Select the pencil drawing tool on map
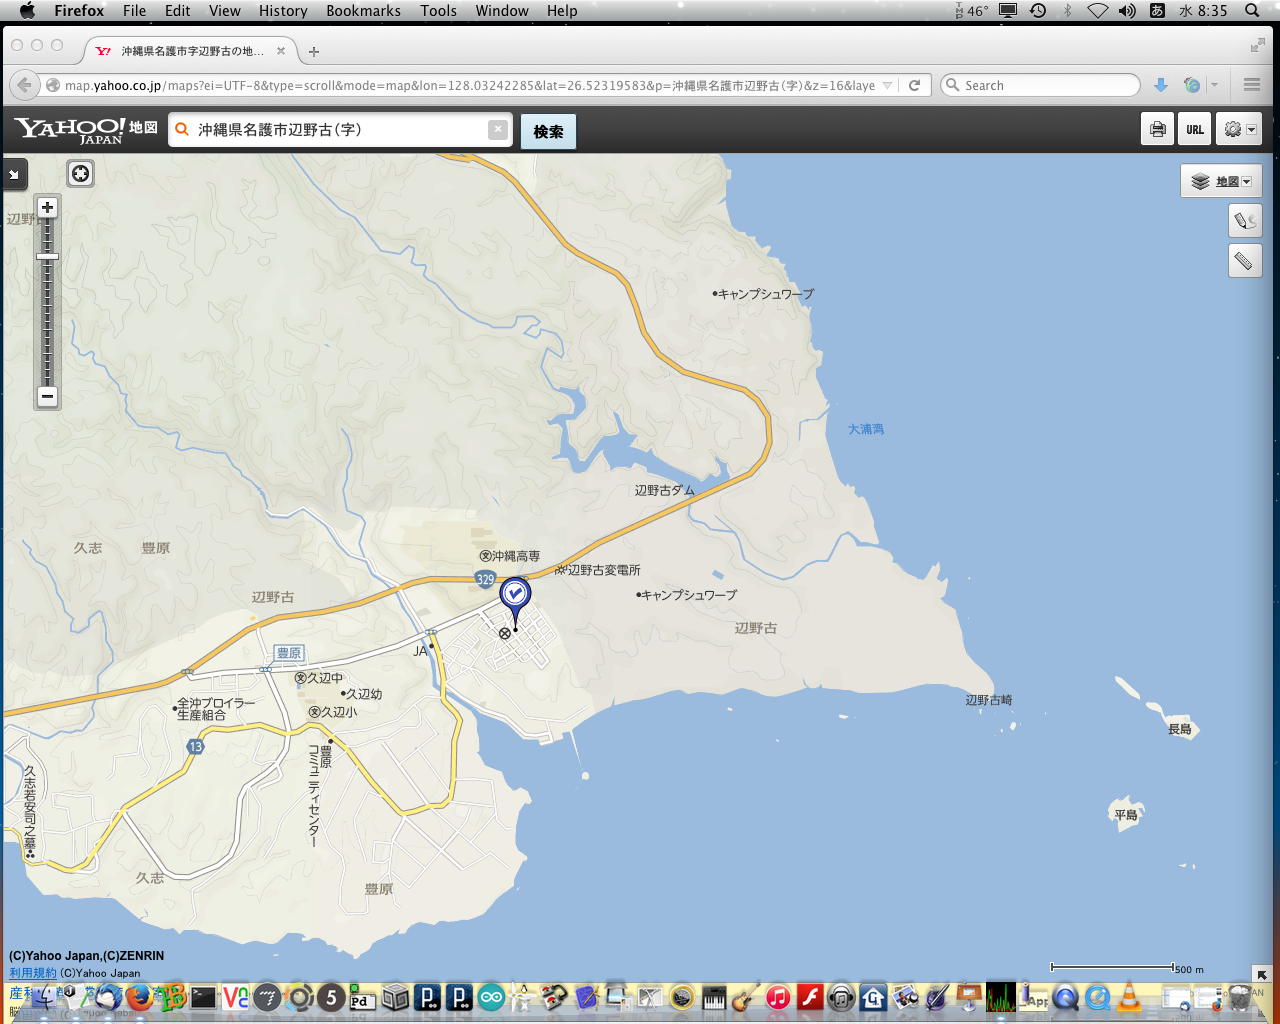Image resolution: width=1280 pixels, height=1024 pixels. (x=1245, y=221)
